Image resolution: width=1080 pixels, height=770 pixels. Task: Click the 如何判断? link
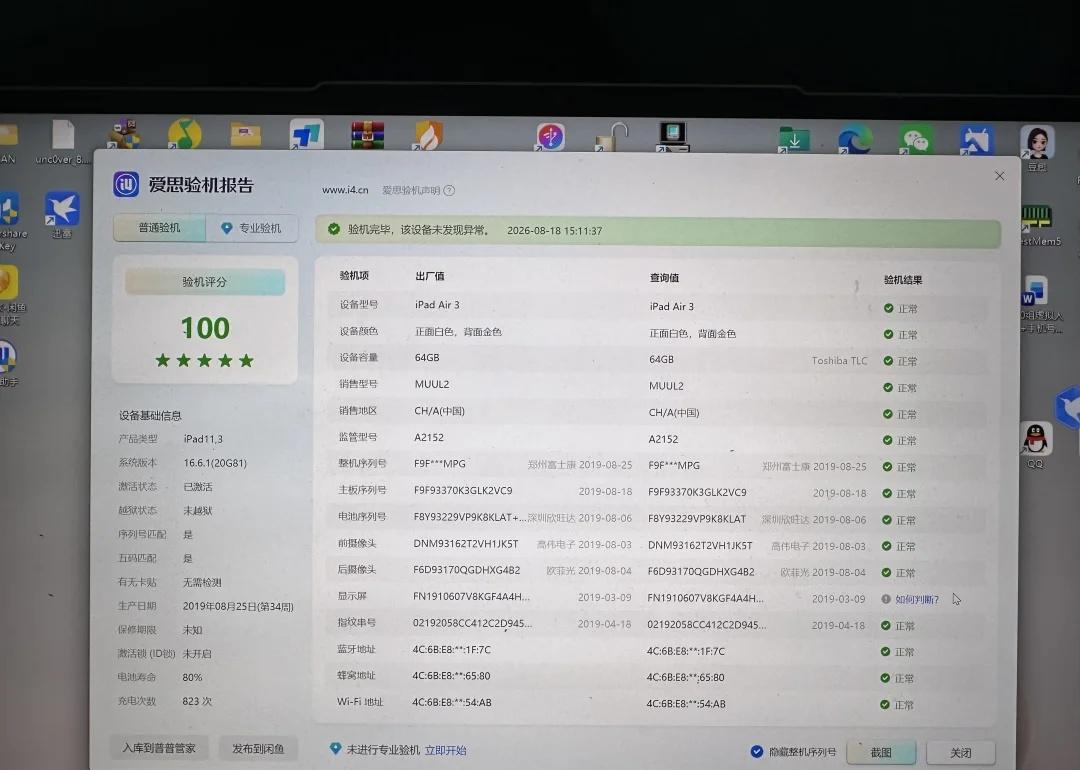[917, 600]
